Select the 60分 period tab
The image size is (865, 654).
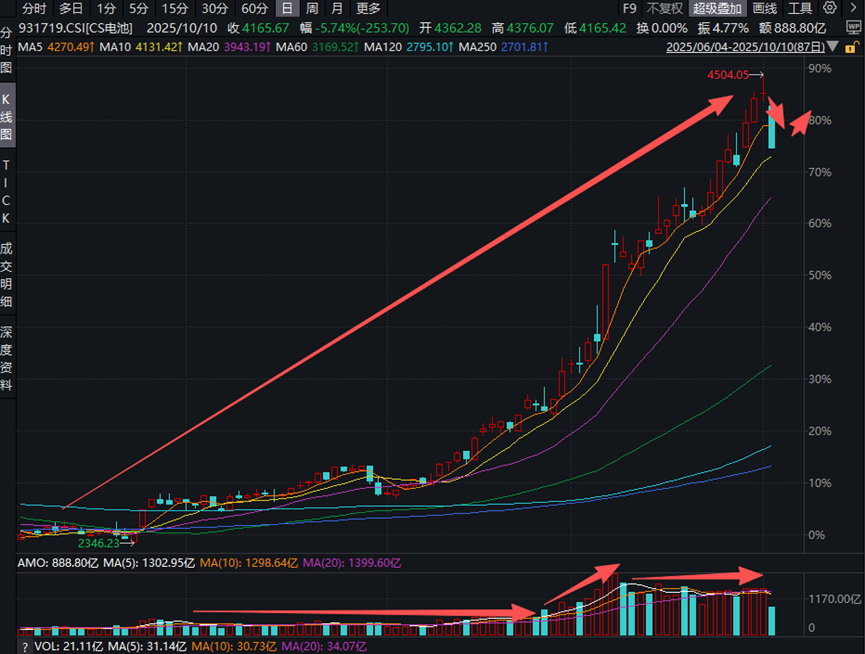coord(254,8)
